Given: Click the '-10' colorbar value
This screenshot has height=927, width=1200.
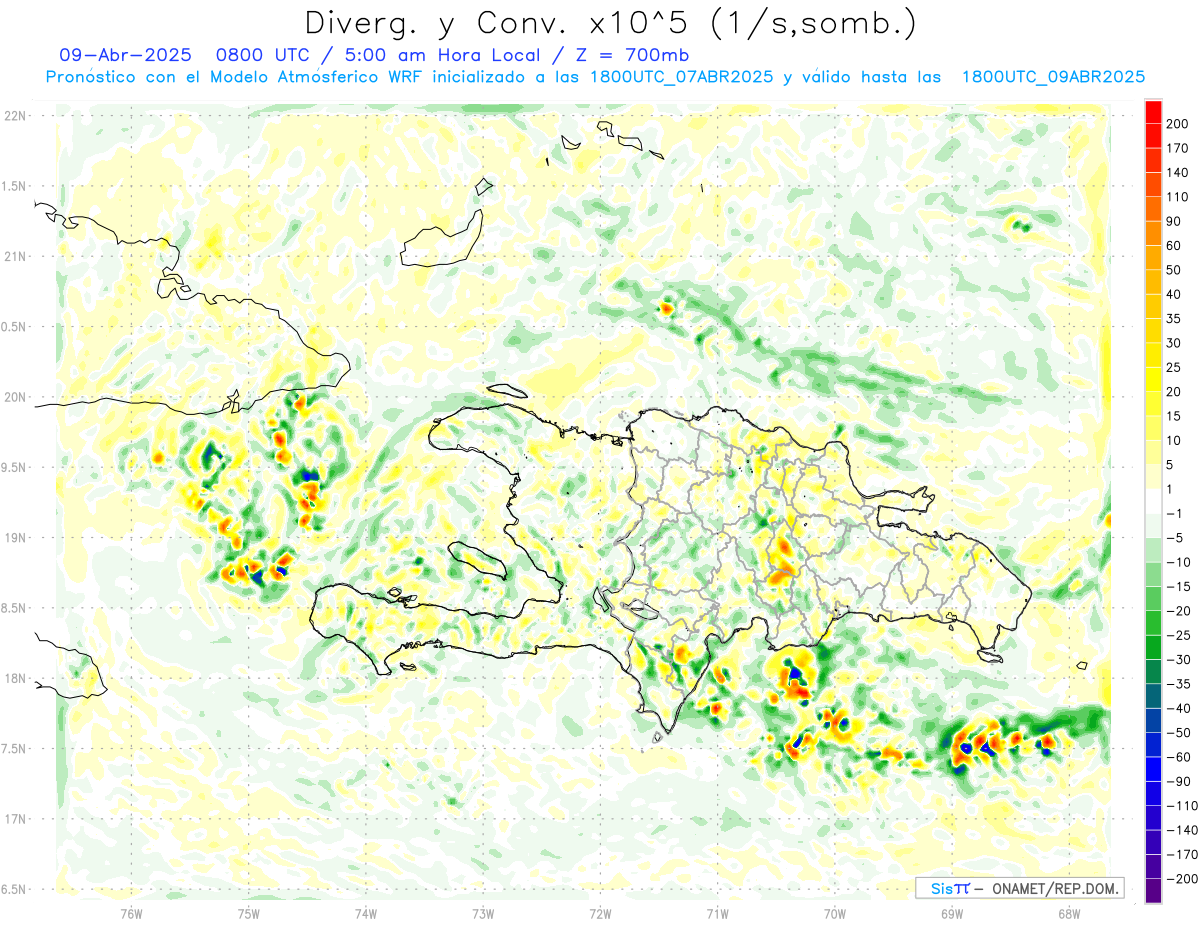Looking at the screenshot, I should point(1178,562).
